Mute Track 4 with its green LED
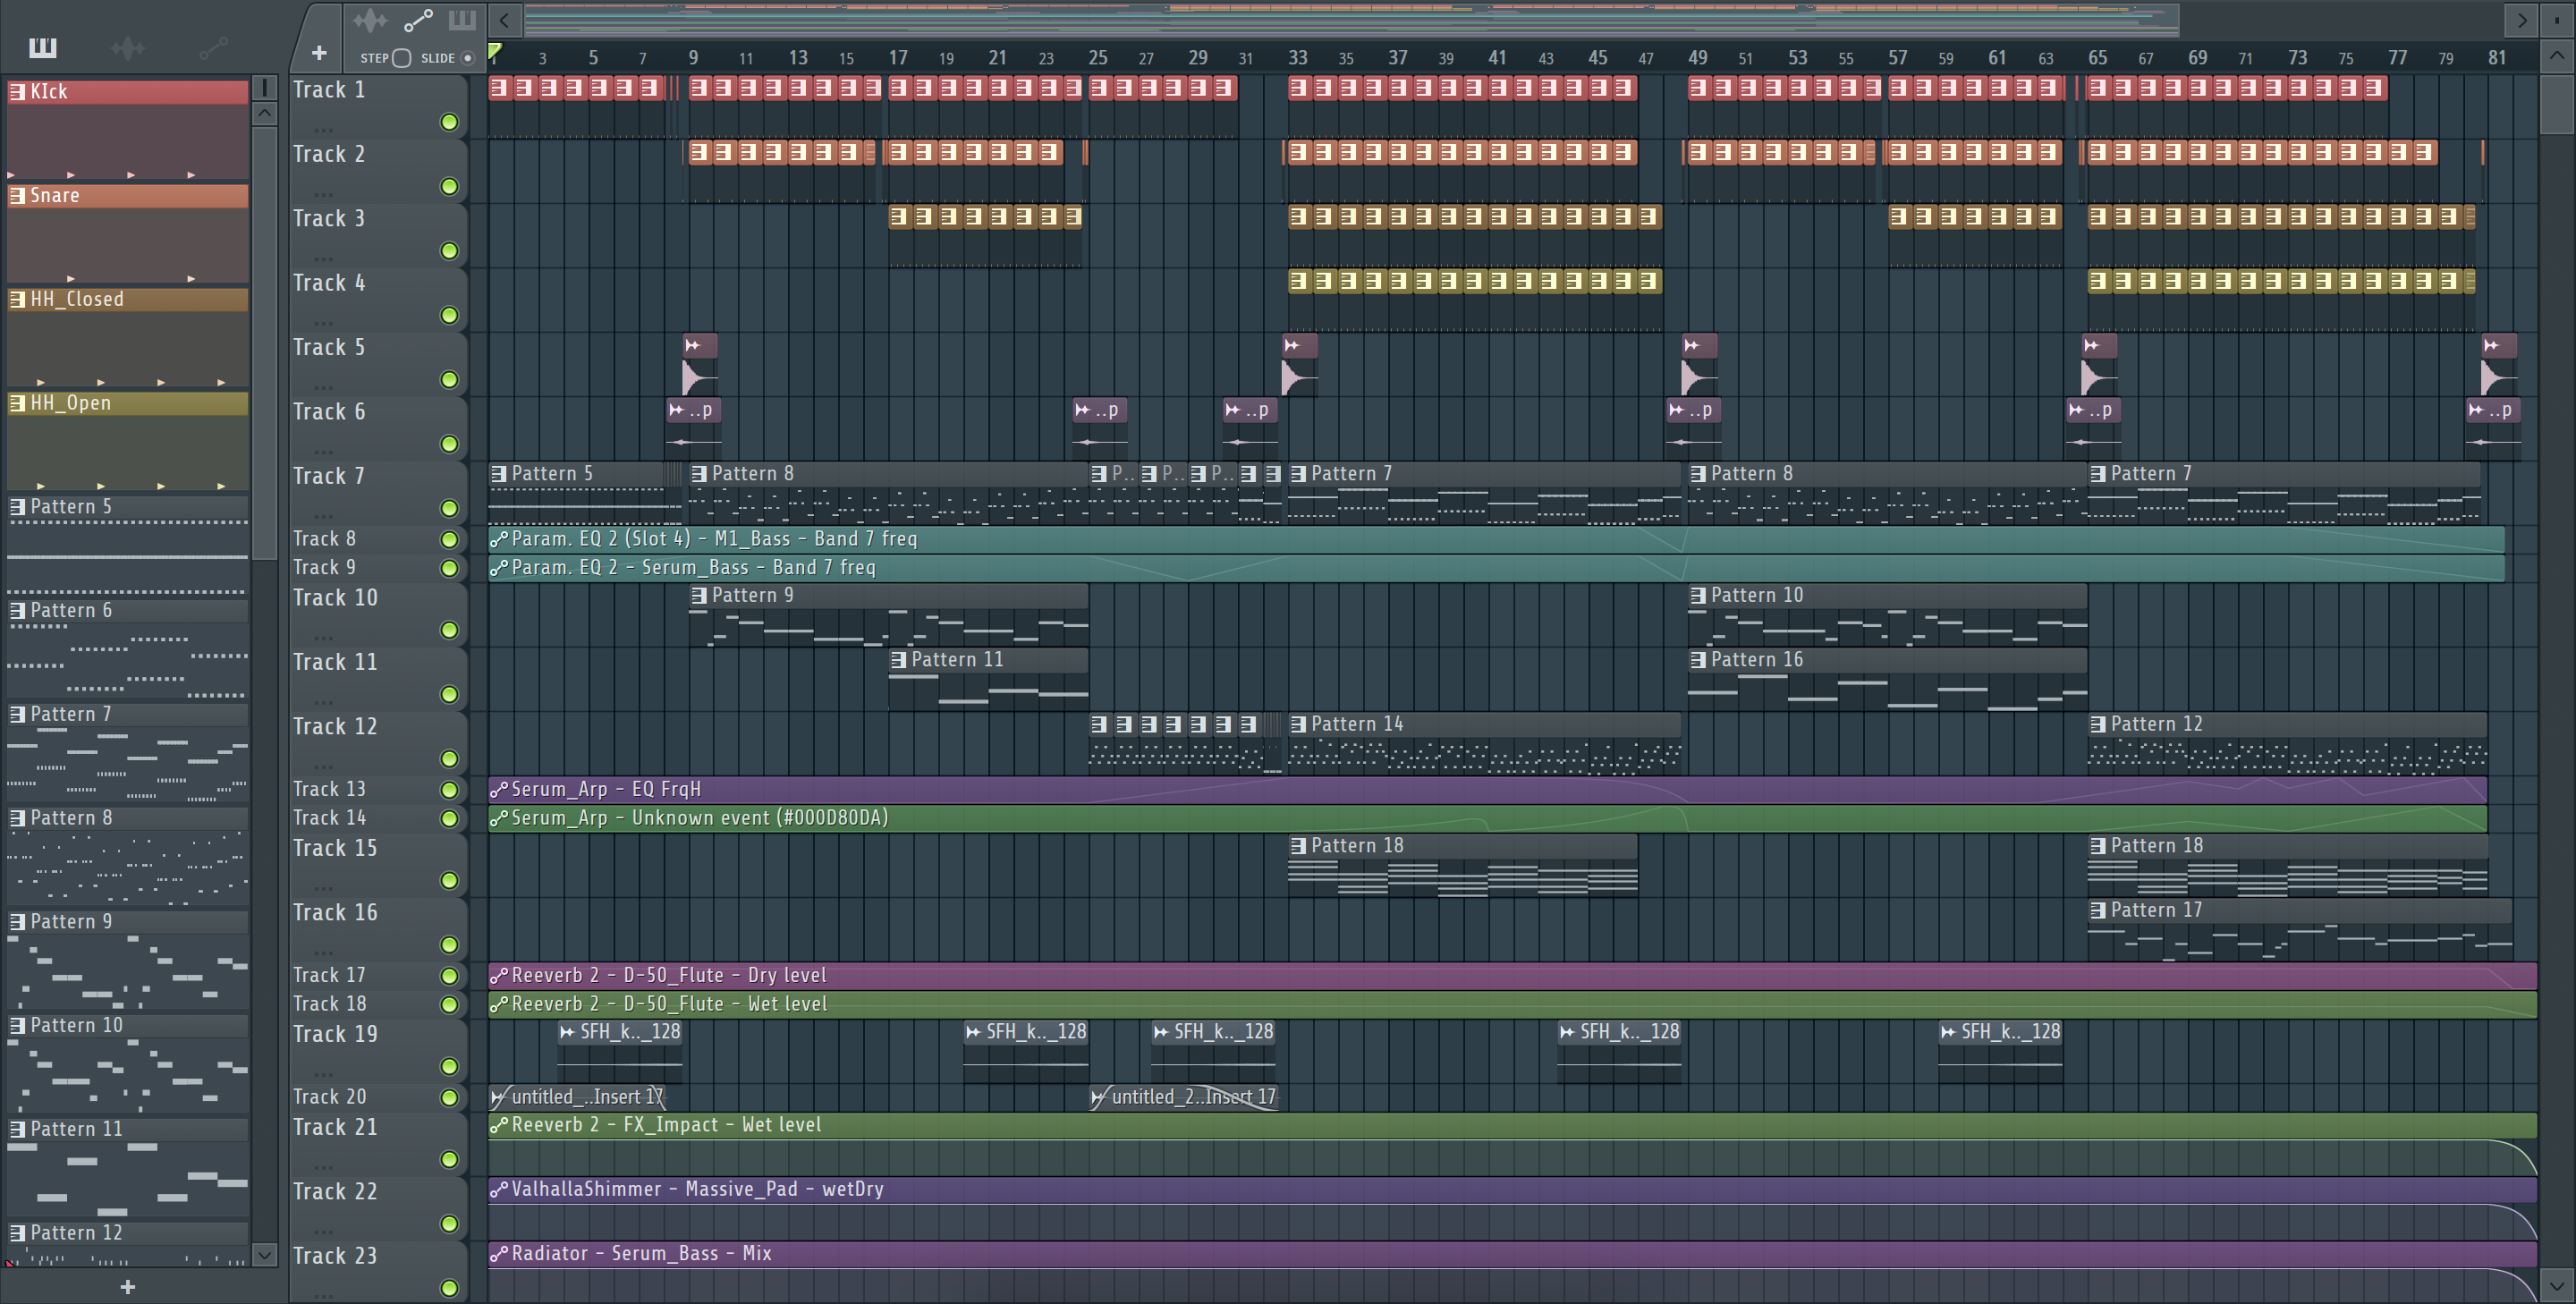 pyautogui.click(x=449, y=316)
